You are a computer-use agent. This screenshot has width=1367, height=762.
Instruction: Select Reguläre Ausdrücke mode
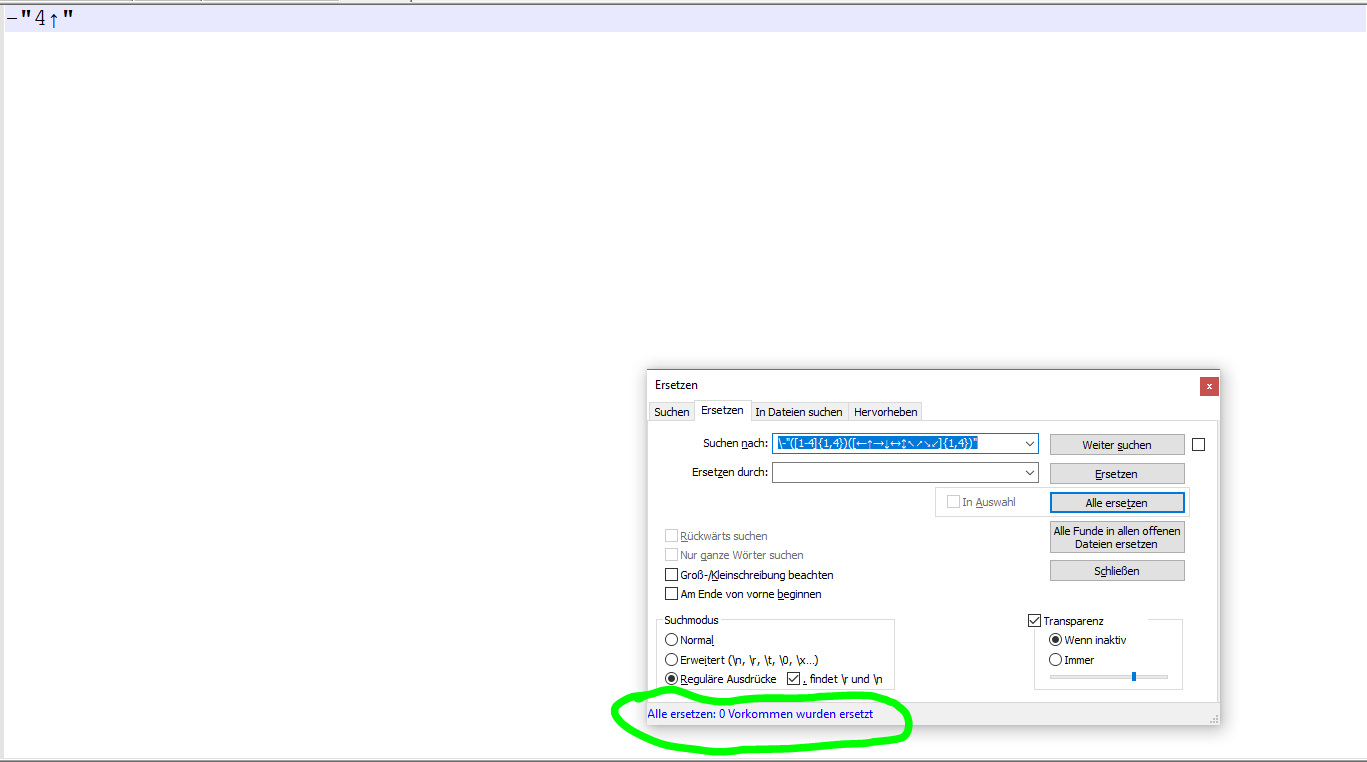[671, 678]
